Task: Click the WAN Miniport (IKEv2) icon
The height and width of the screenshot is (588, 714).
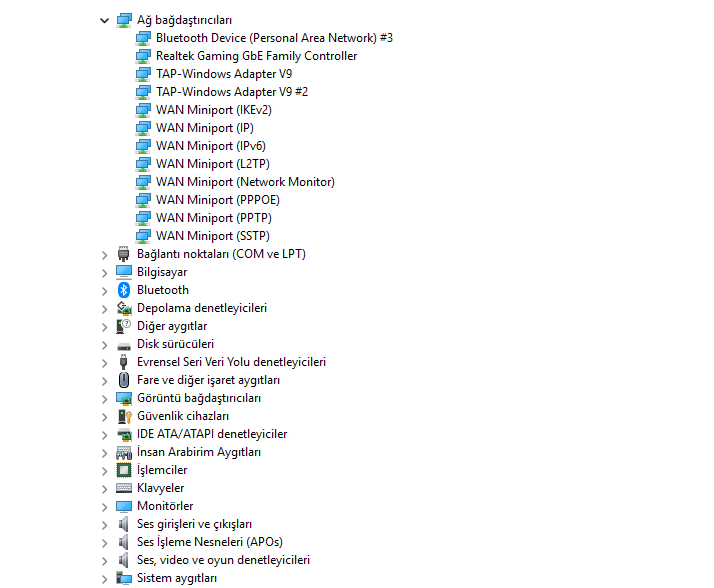Action: click(x=143, y=110)
